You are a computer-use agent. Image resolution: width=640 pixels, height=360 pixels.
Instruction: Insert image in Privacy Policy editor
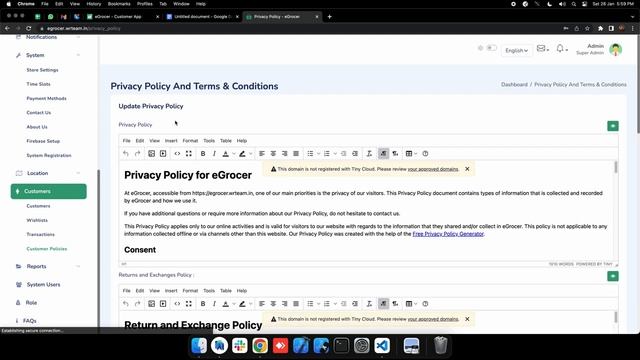pos(151,153)
